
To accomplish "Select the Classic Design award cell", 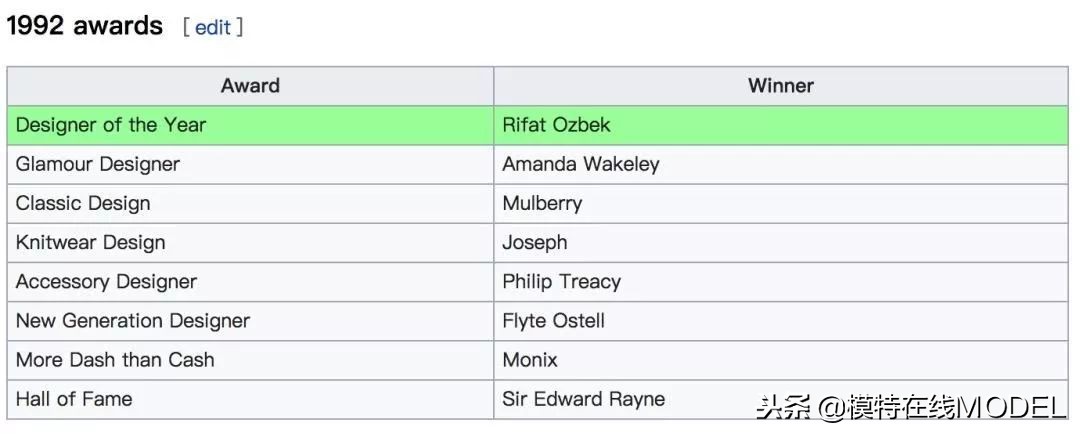I will tap(83, 203).
